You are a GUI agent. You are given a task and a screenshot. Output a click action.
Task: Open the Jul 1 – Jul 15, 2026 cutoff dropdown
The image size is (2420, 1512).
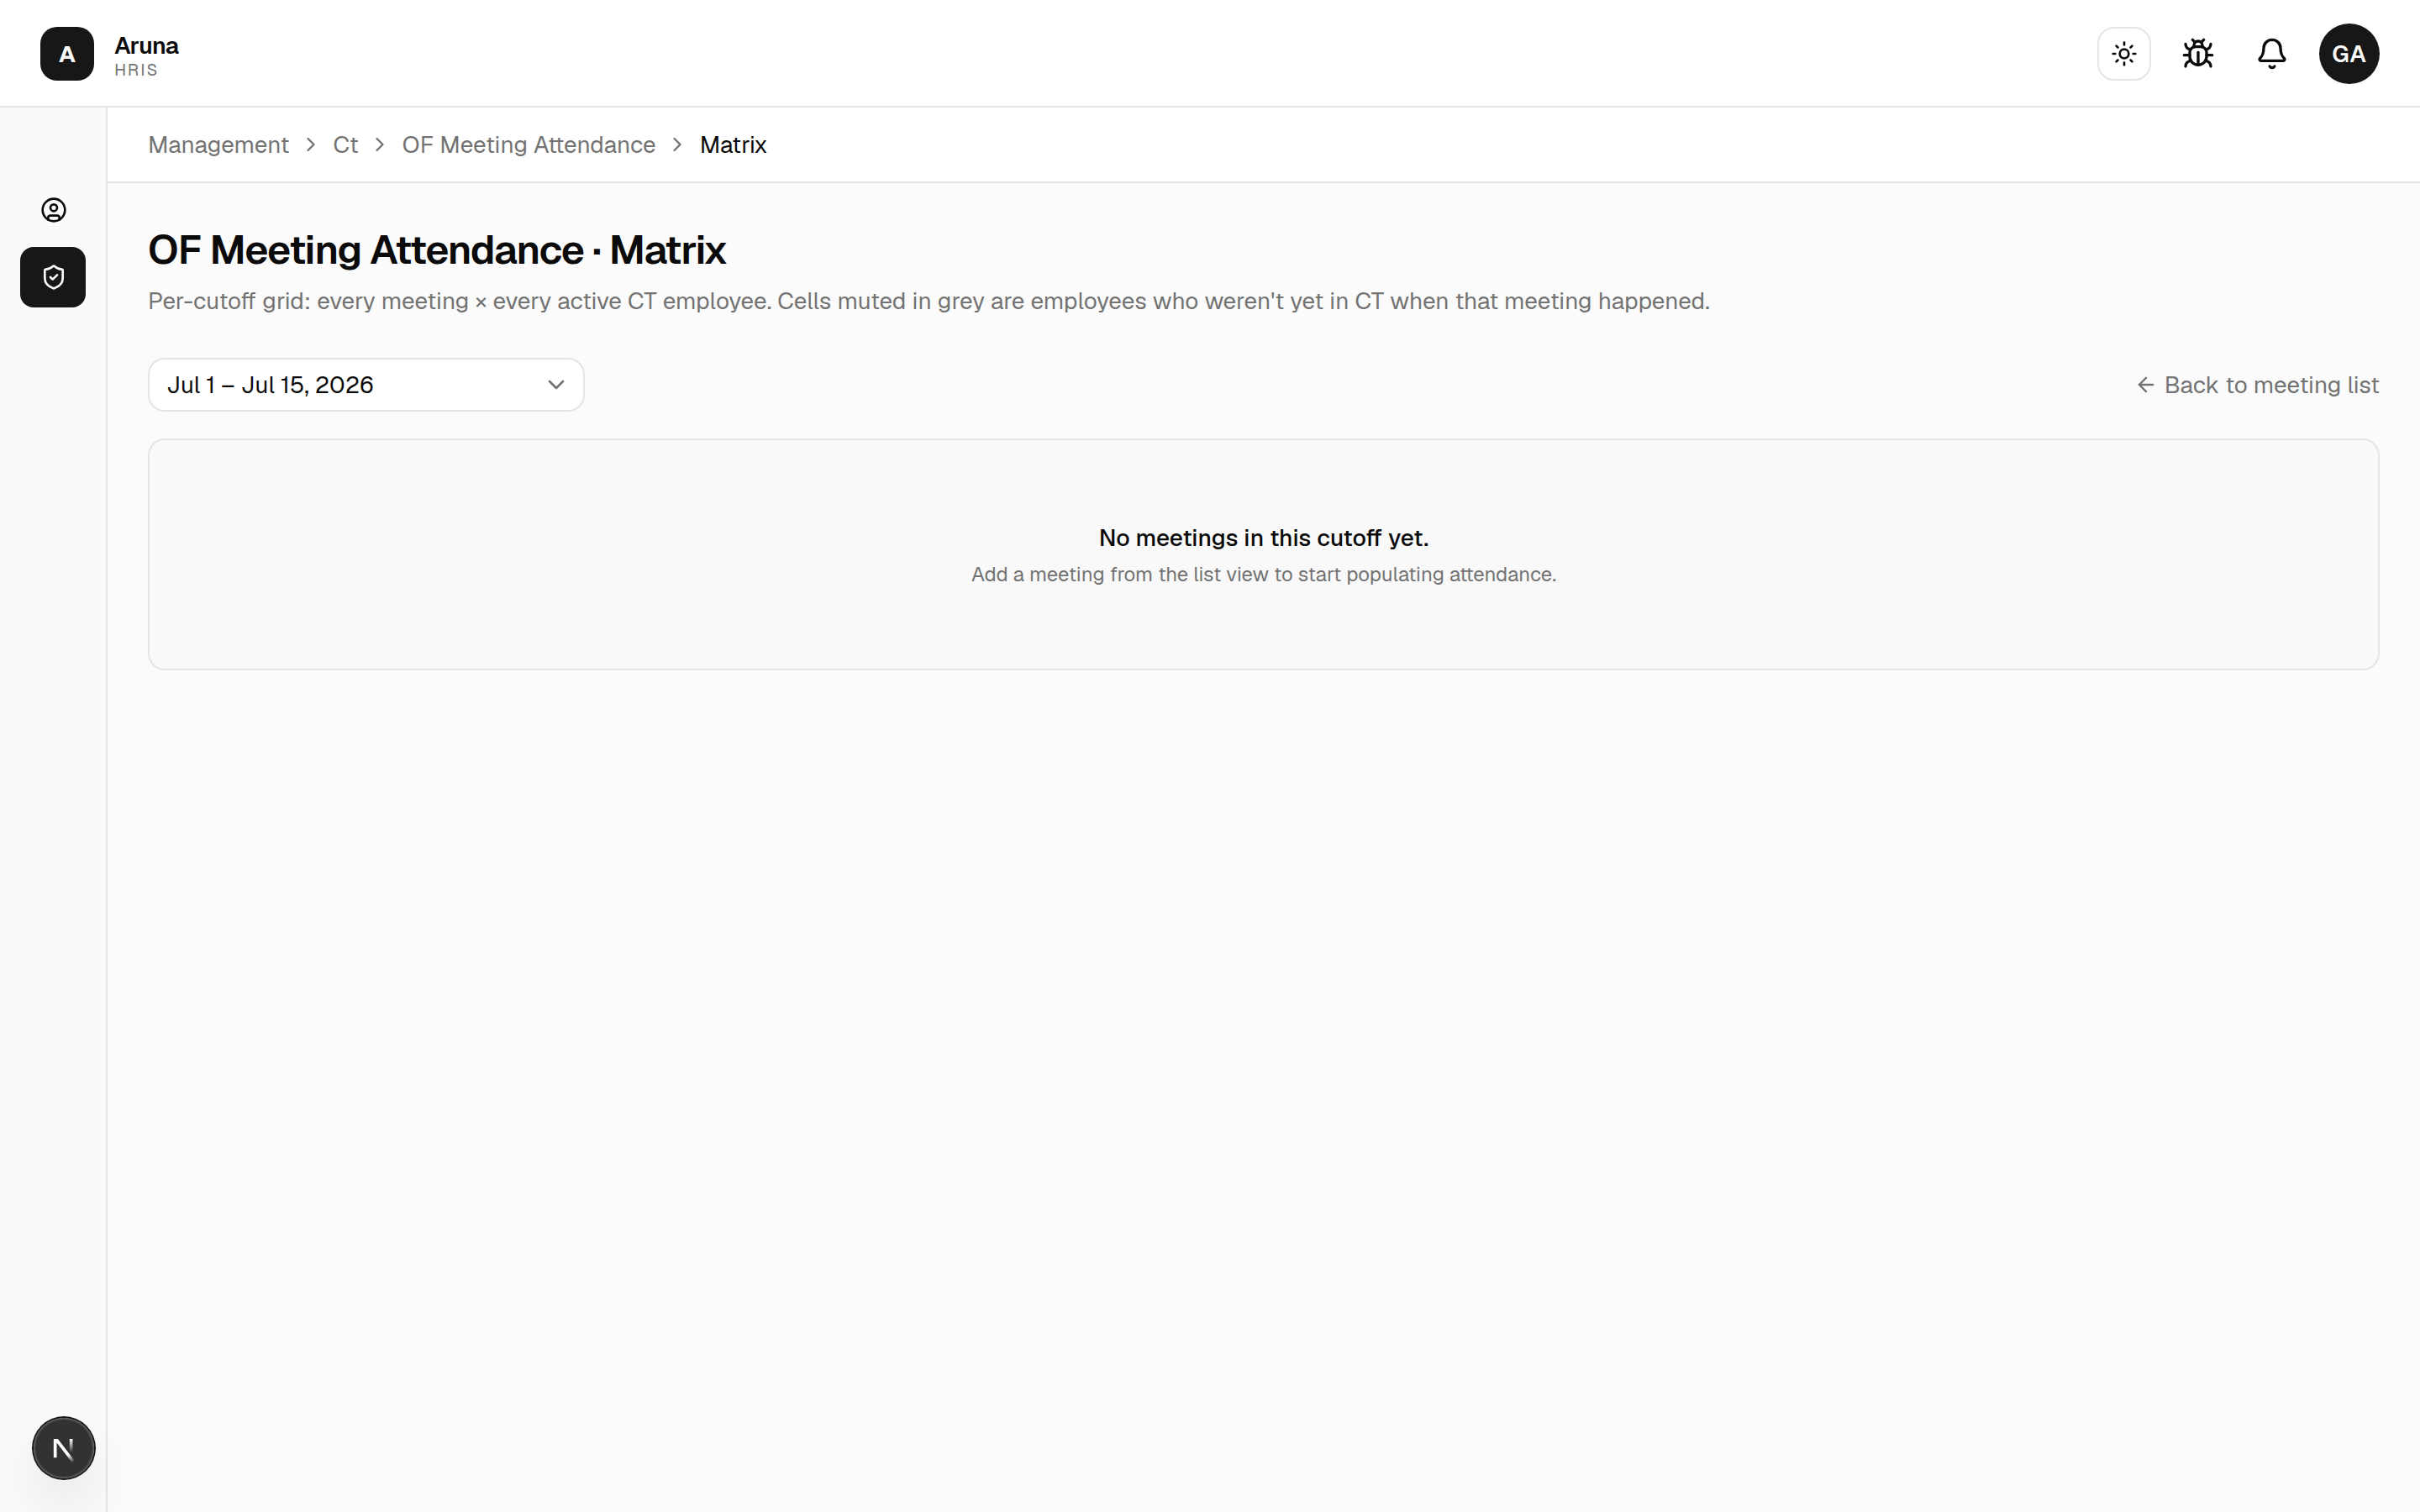[366, 385]
